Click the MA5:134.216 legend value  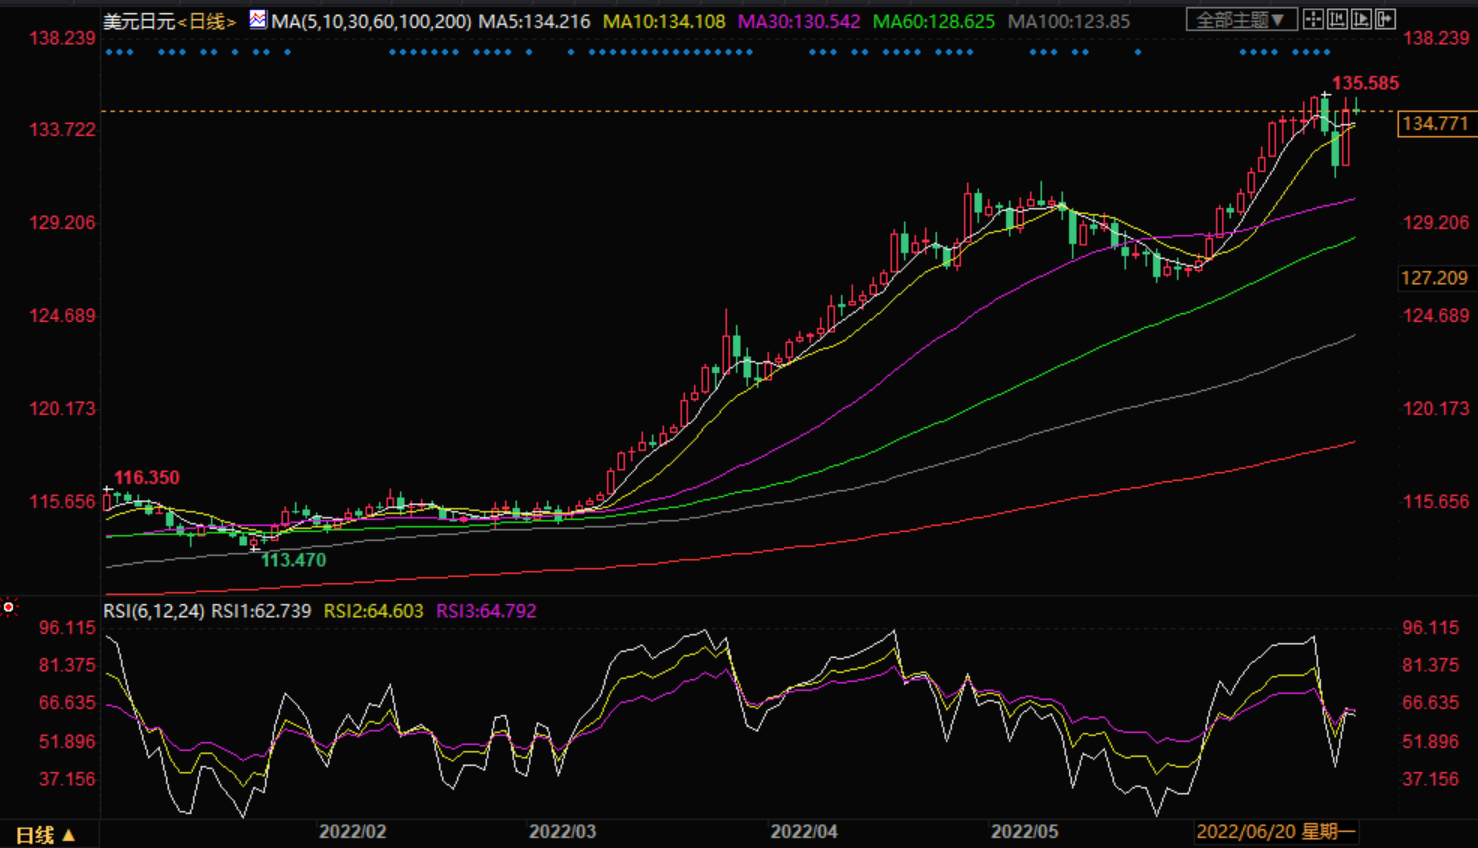point(534,21)
